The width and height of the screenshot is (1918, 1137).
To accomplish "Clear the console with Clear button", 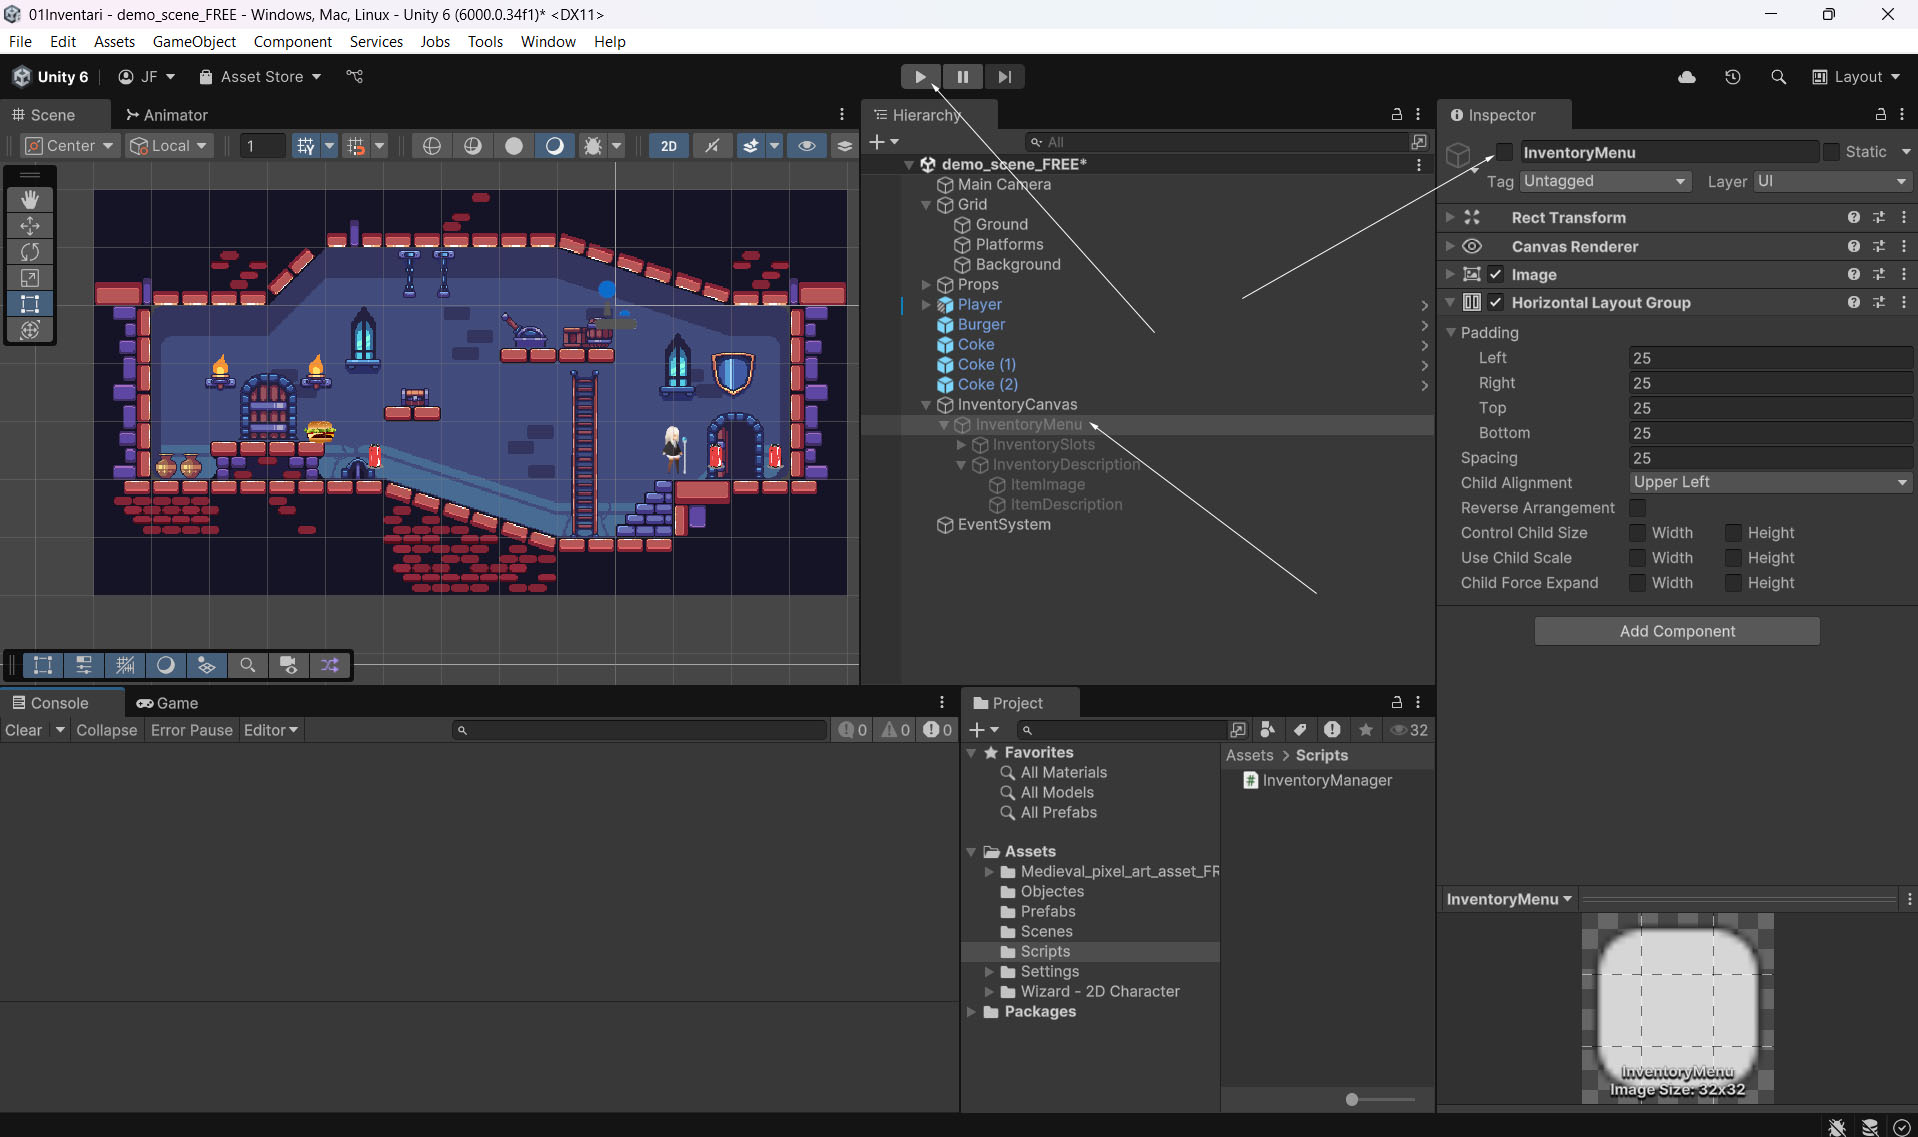I will (24, 730).
